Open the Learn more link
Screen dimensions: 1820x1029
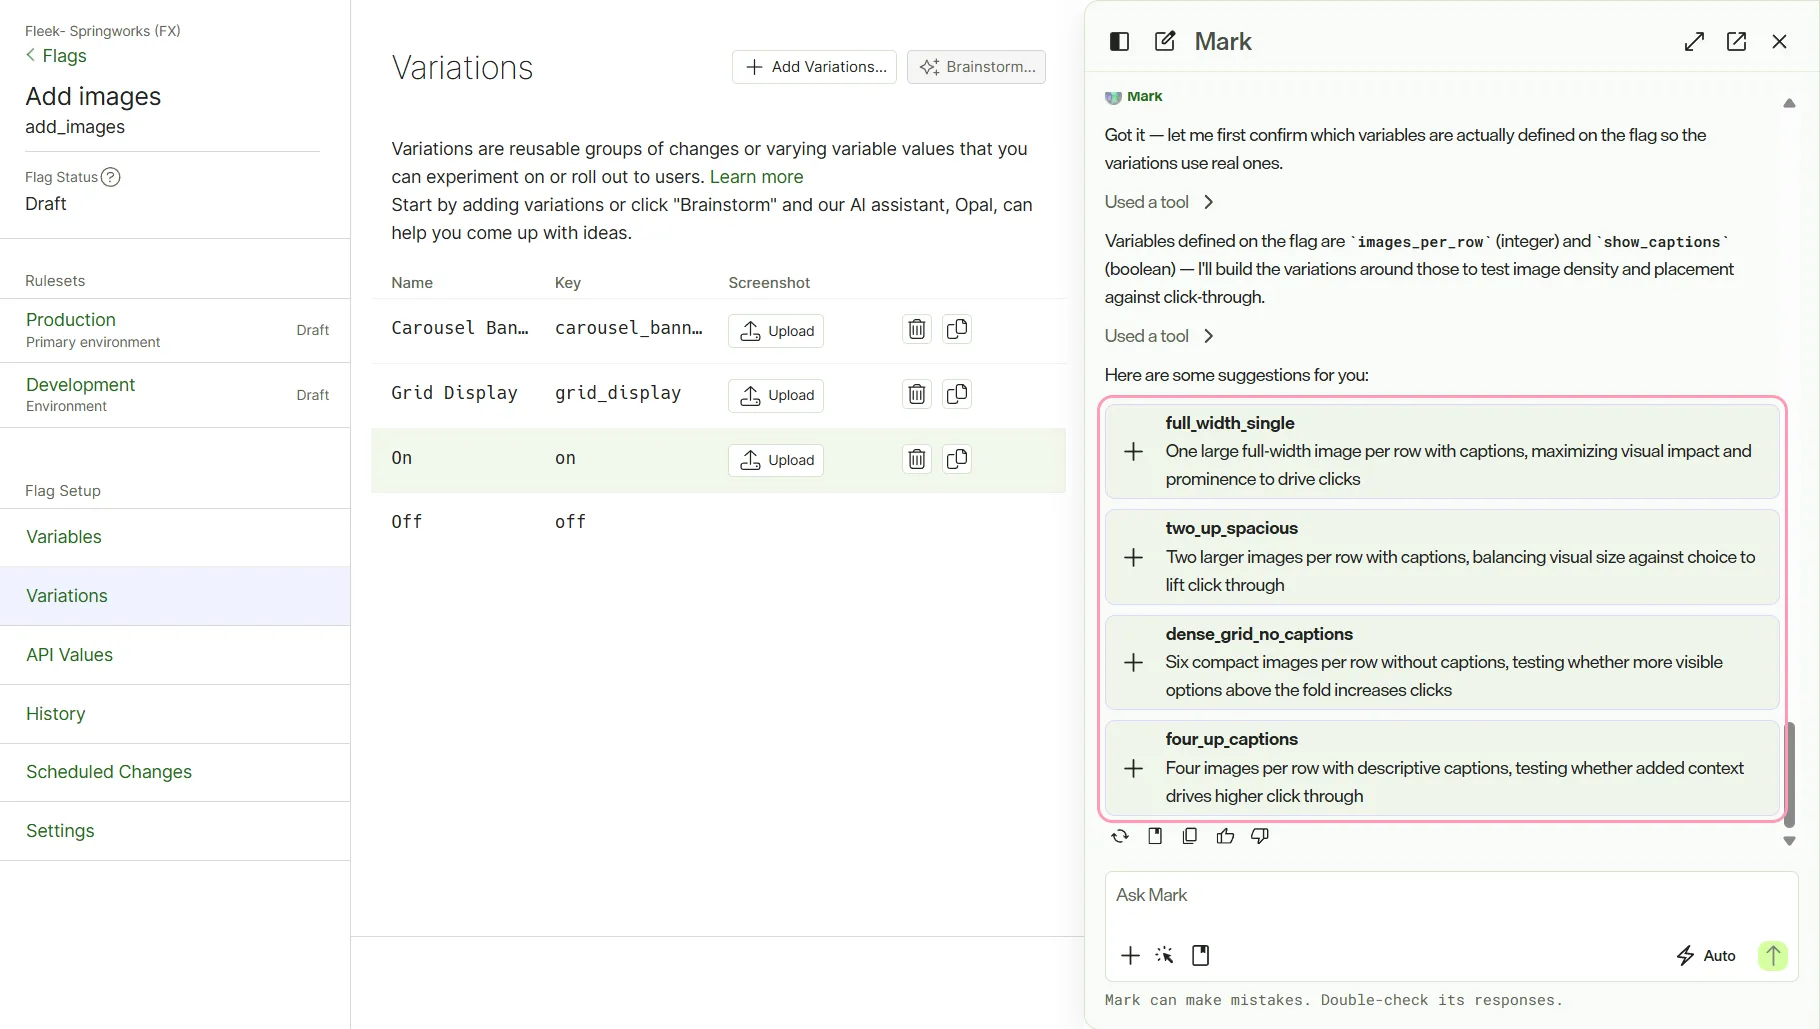coord(756,177)
